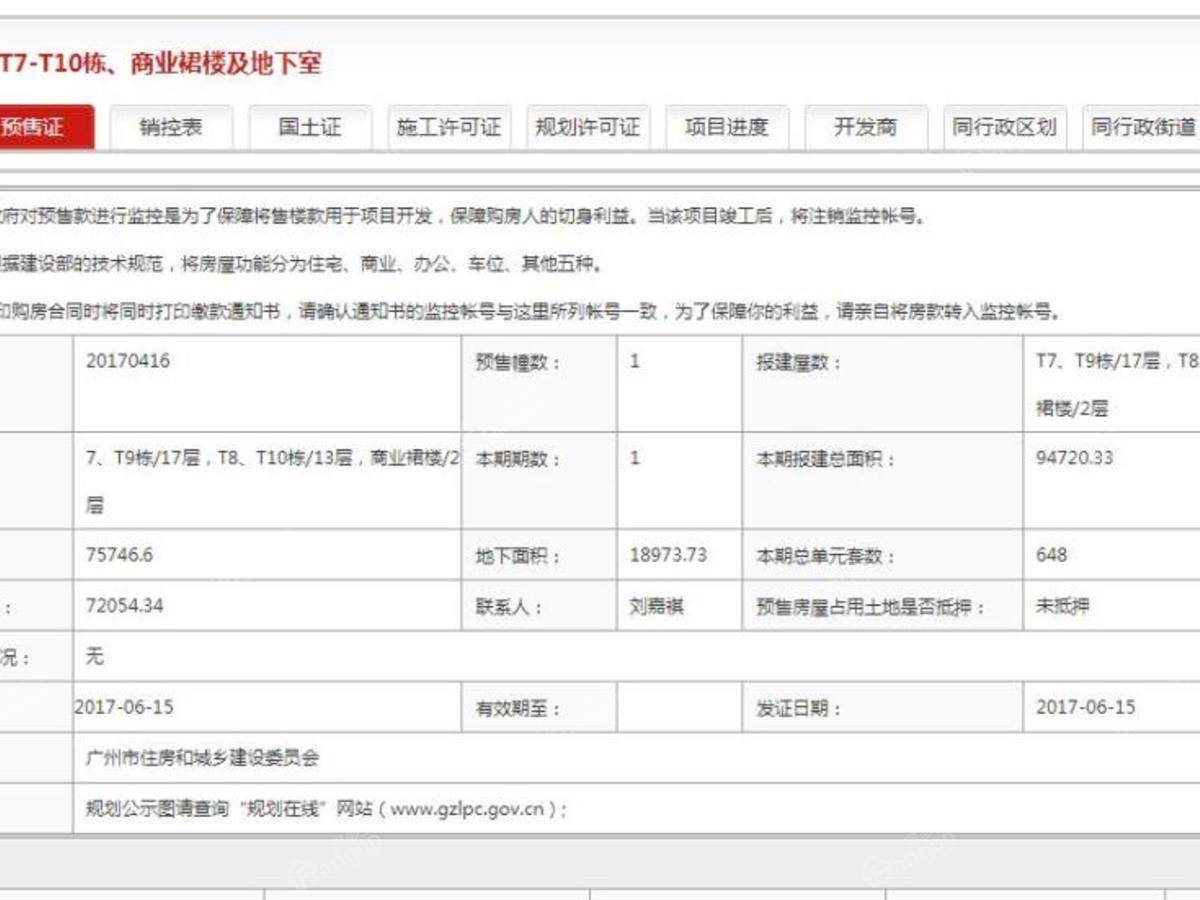
Task: Open the 销控表 tab
Action: click(171, 127)
